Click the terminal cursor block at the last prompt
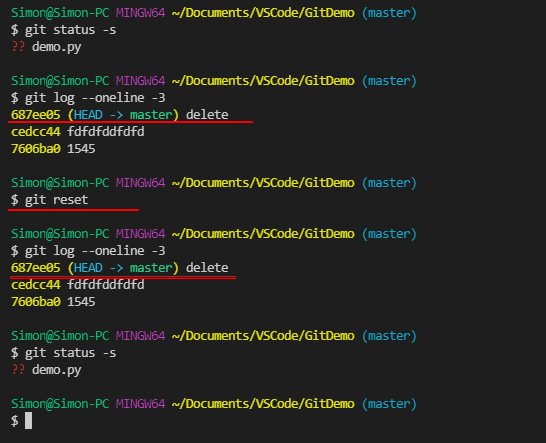The width and height of the screenshot is (546, 443). click(28, 420)
